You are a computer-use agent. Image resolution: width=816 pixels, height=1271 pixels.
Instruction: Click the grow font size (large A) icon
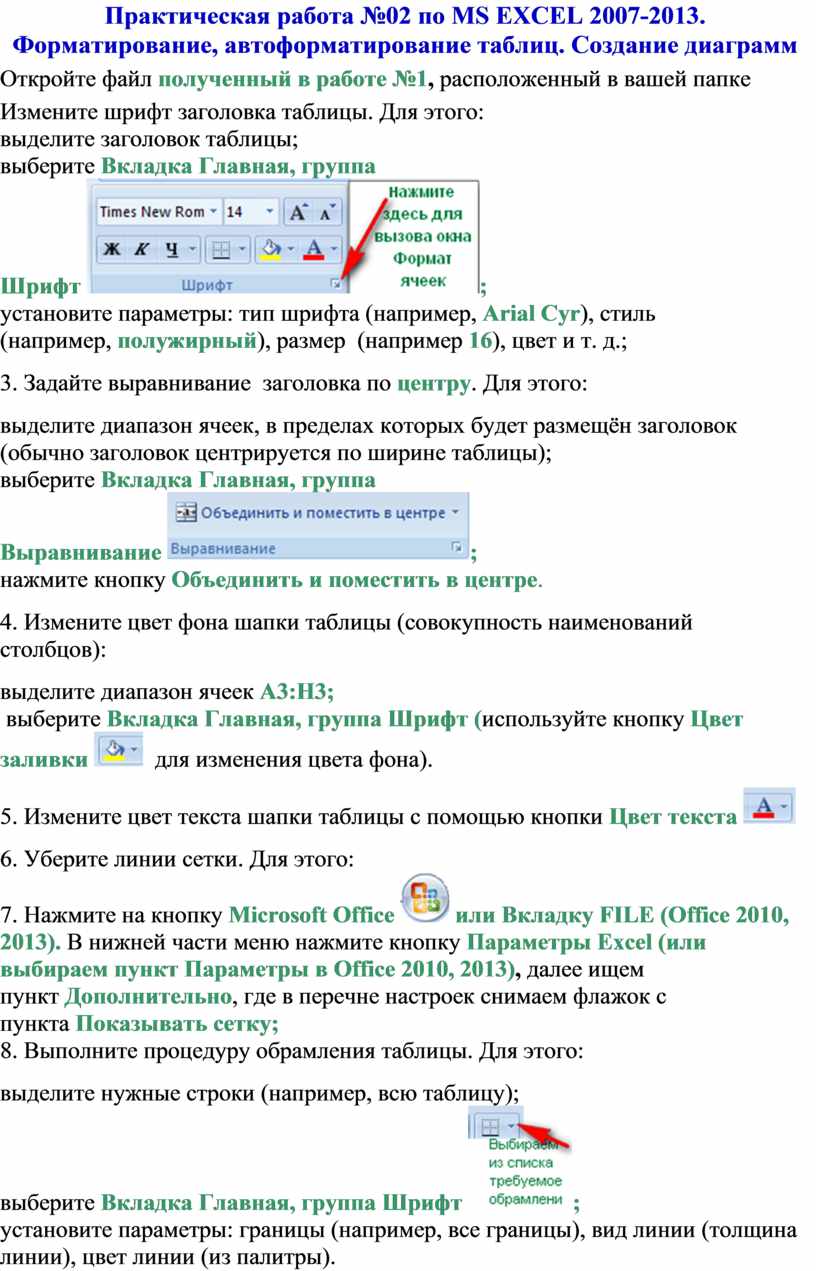pyautogui.click(x=299, y=212)
